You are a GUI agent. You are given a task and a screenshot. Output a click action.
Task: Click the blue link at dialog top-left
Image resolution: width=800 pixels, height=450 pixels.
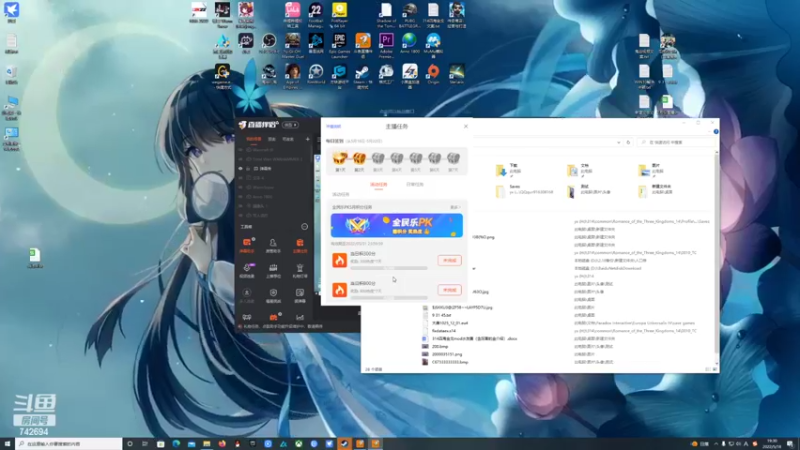tap(333, 127)
